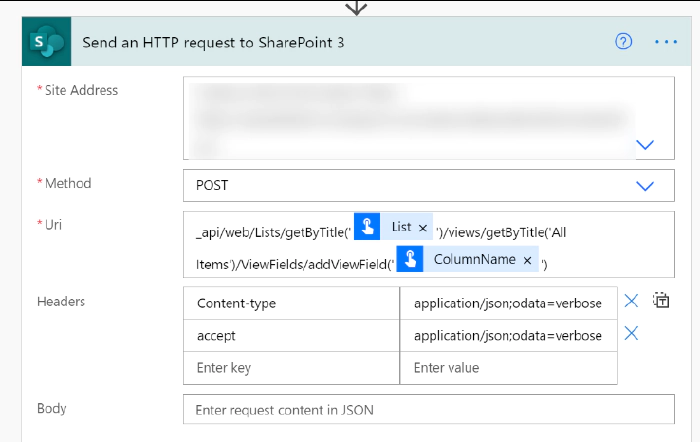Open the action's more options ellipsis menu
The width and height of the screenshot is (700, 442).
coord(666,42)
